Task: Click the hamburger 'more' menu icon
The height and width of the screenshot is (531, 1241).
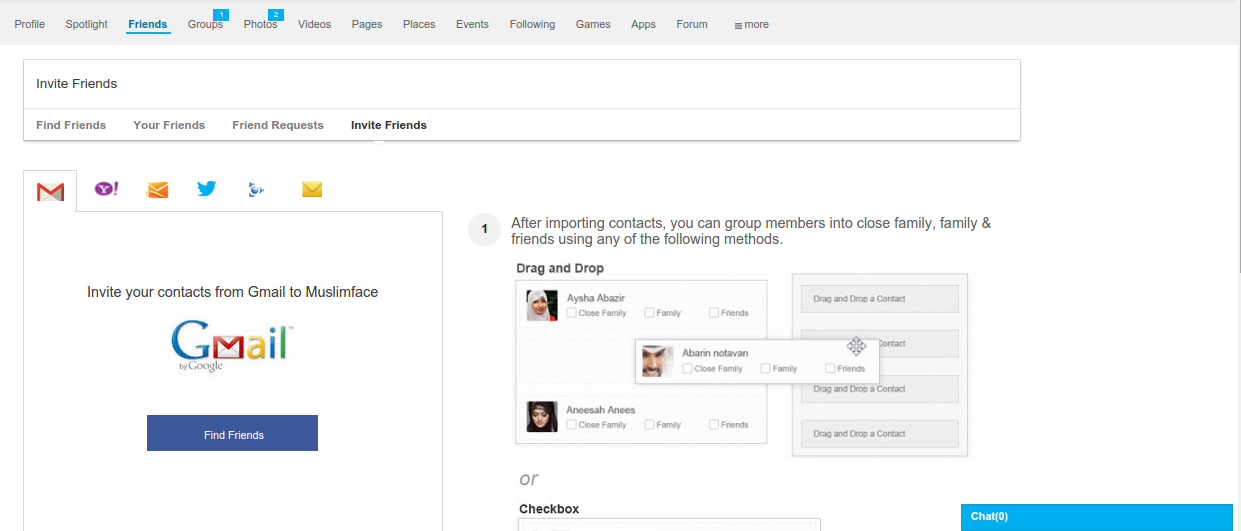Action: [x=738, y=25]
